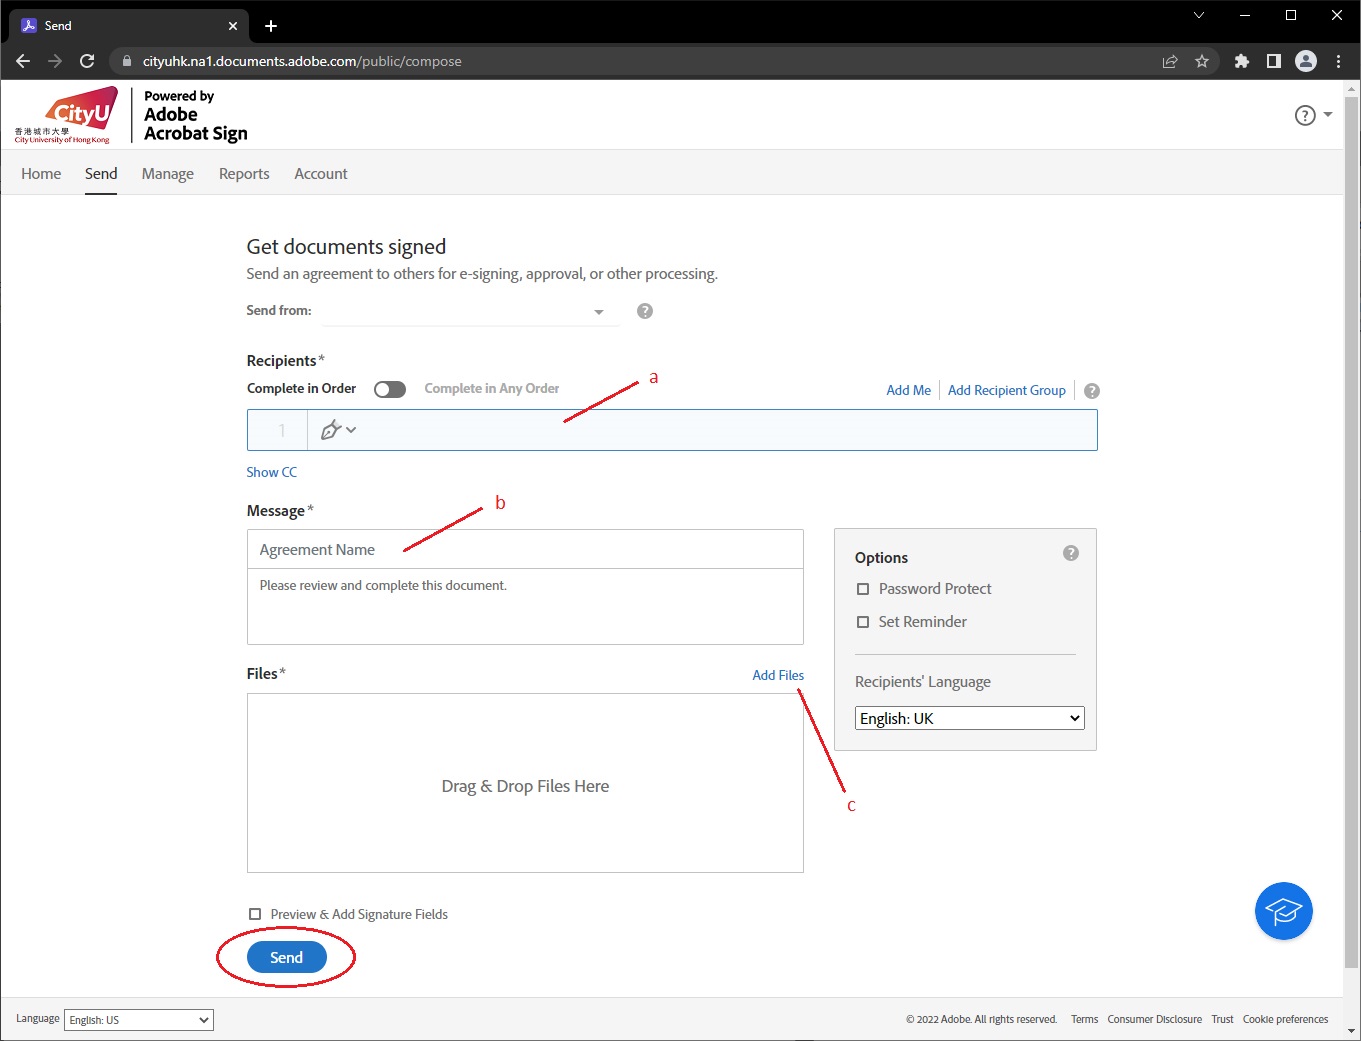Click the Options panel help icon
Image resolution: width=1361 pixels, height=1041 pixels.
(x=1071, y=553)
